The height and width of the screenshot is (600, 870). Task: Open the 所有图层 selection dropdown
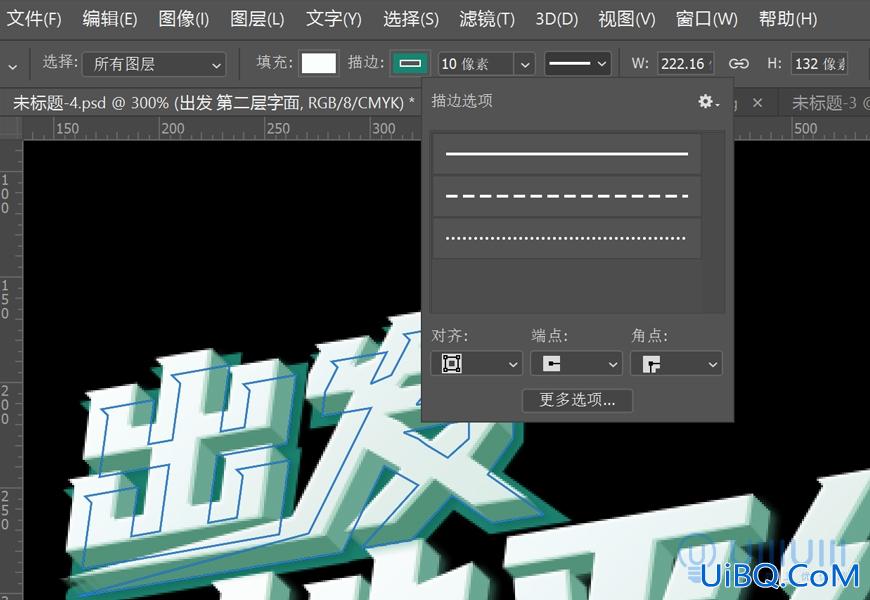154,64
